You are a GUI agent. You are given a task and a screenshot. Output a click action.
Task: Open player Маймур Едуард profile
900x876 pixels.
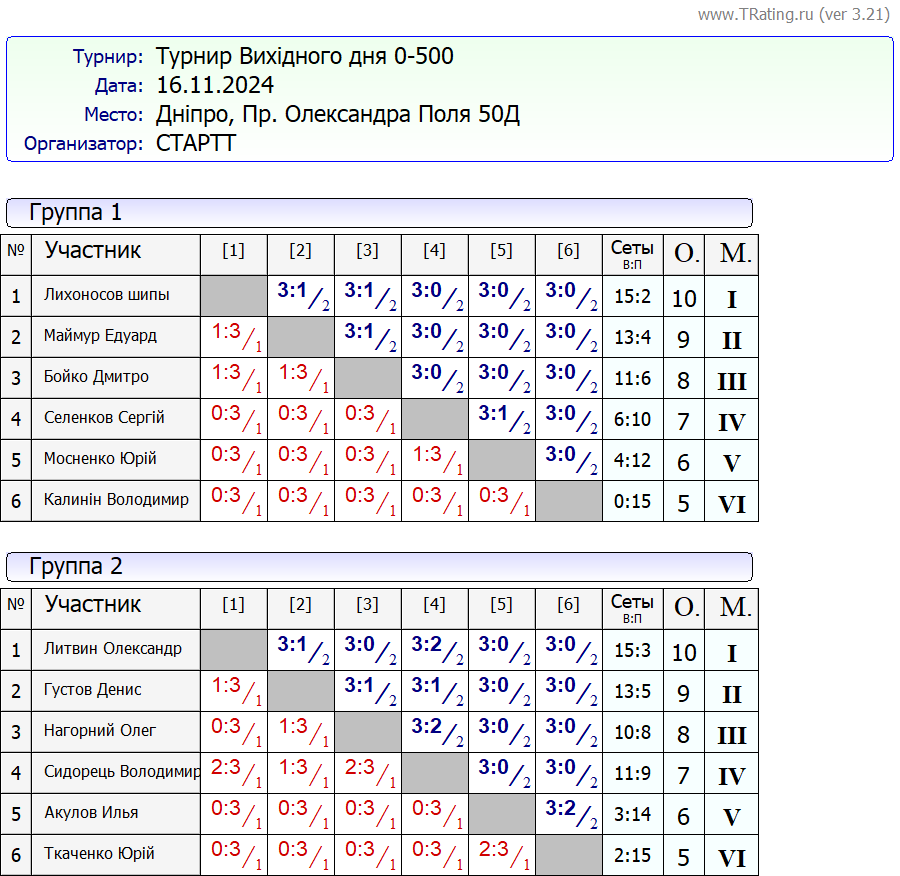[x=100, y=336]
